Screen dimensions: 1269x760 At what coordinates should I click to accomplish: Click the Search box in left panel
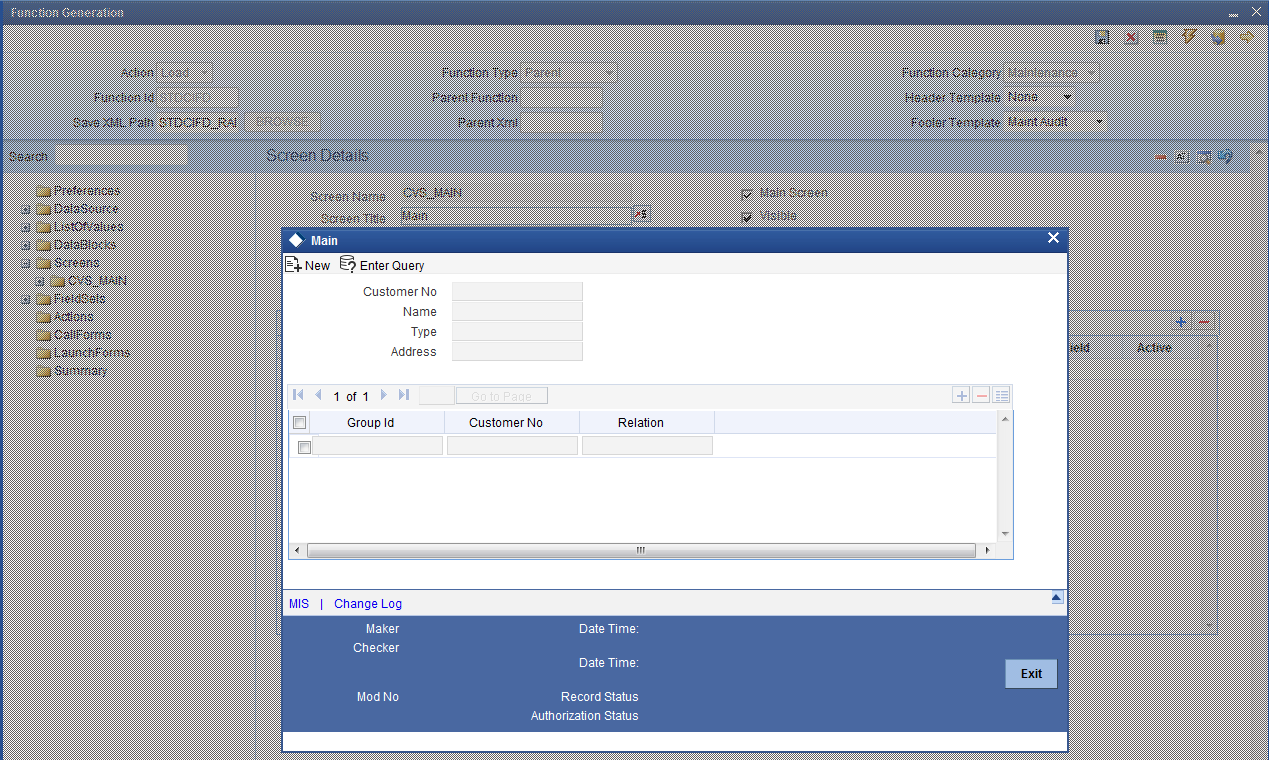[120, 156]
